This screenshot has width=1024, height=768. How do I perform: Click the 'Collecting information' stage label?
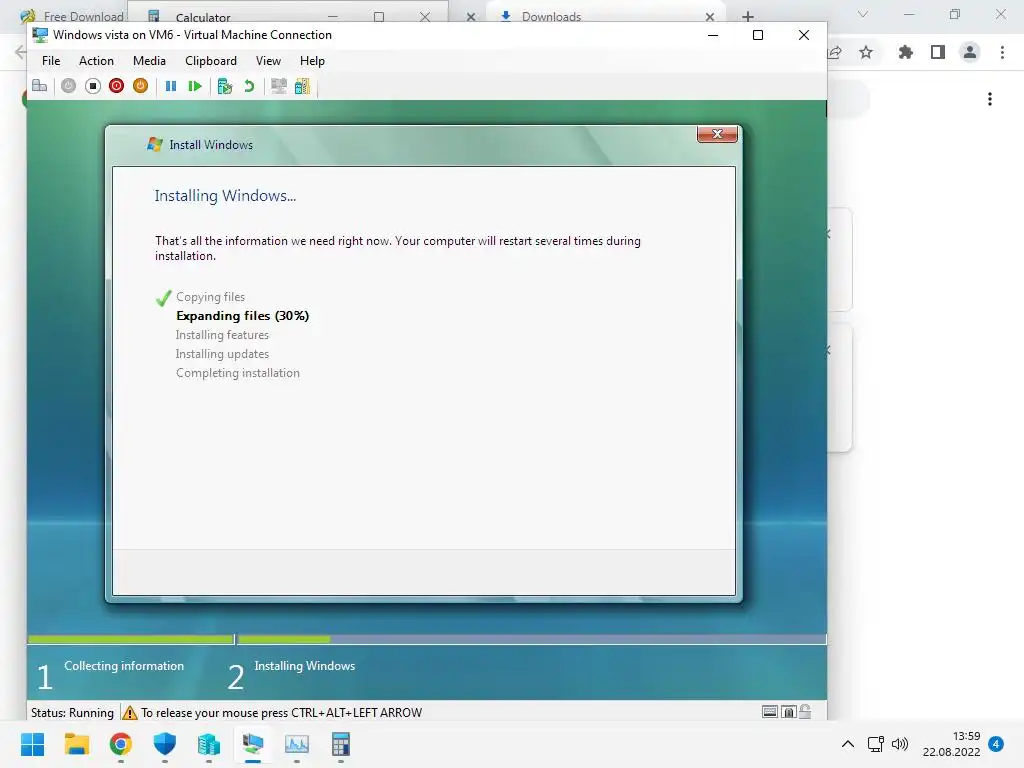pos(124,666)
